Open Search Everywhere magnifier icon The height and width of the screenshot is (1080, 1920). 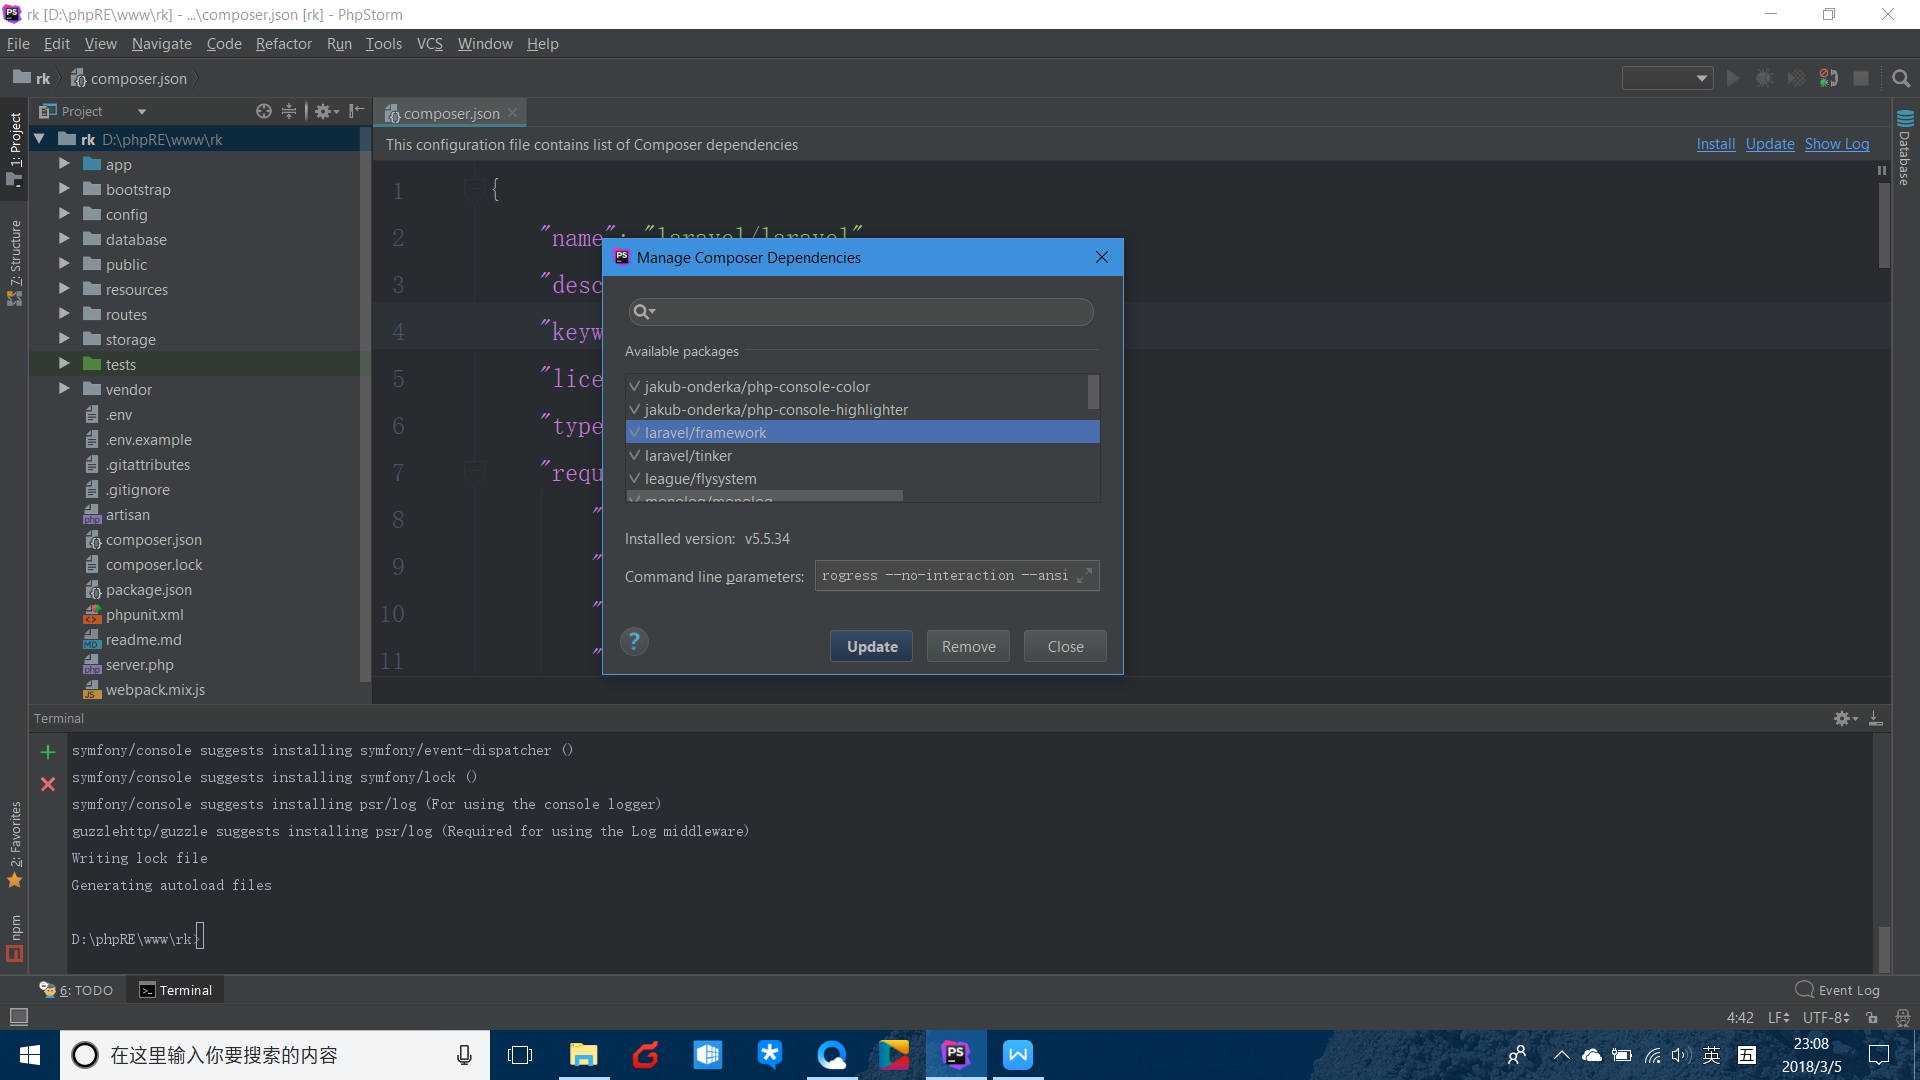click(x=1901, y=79)
